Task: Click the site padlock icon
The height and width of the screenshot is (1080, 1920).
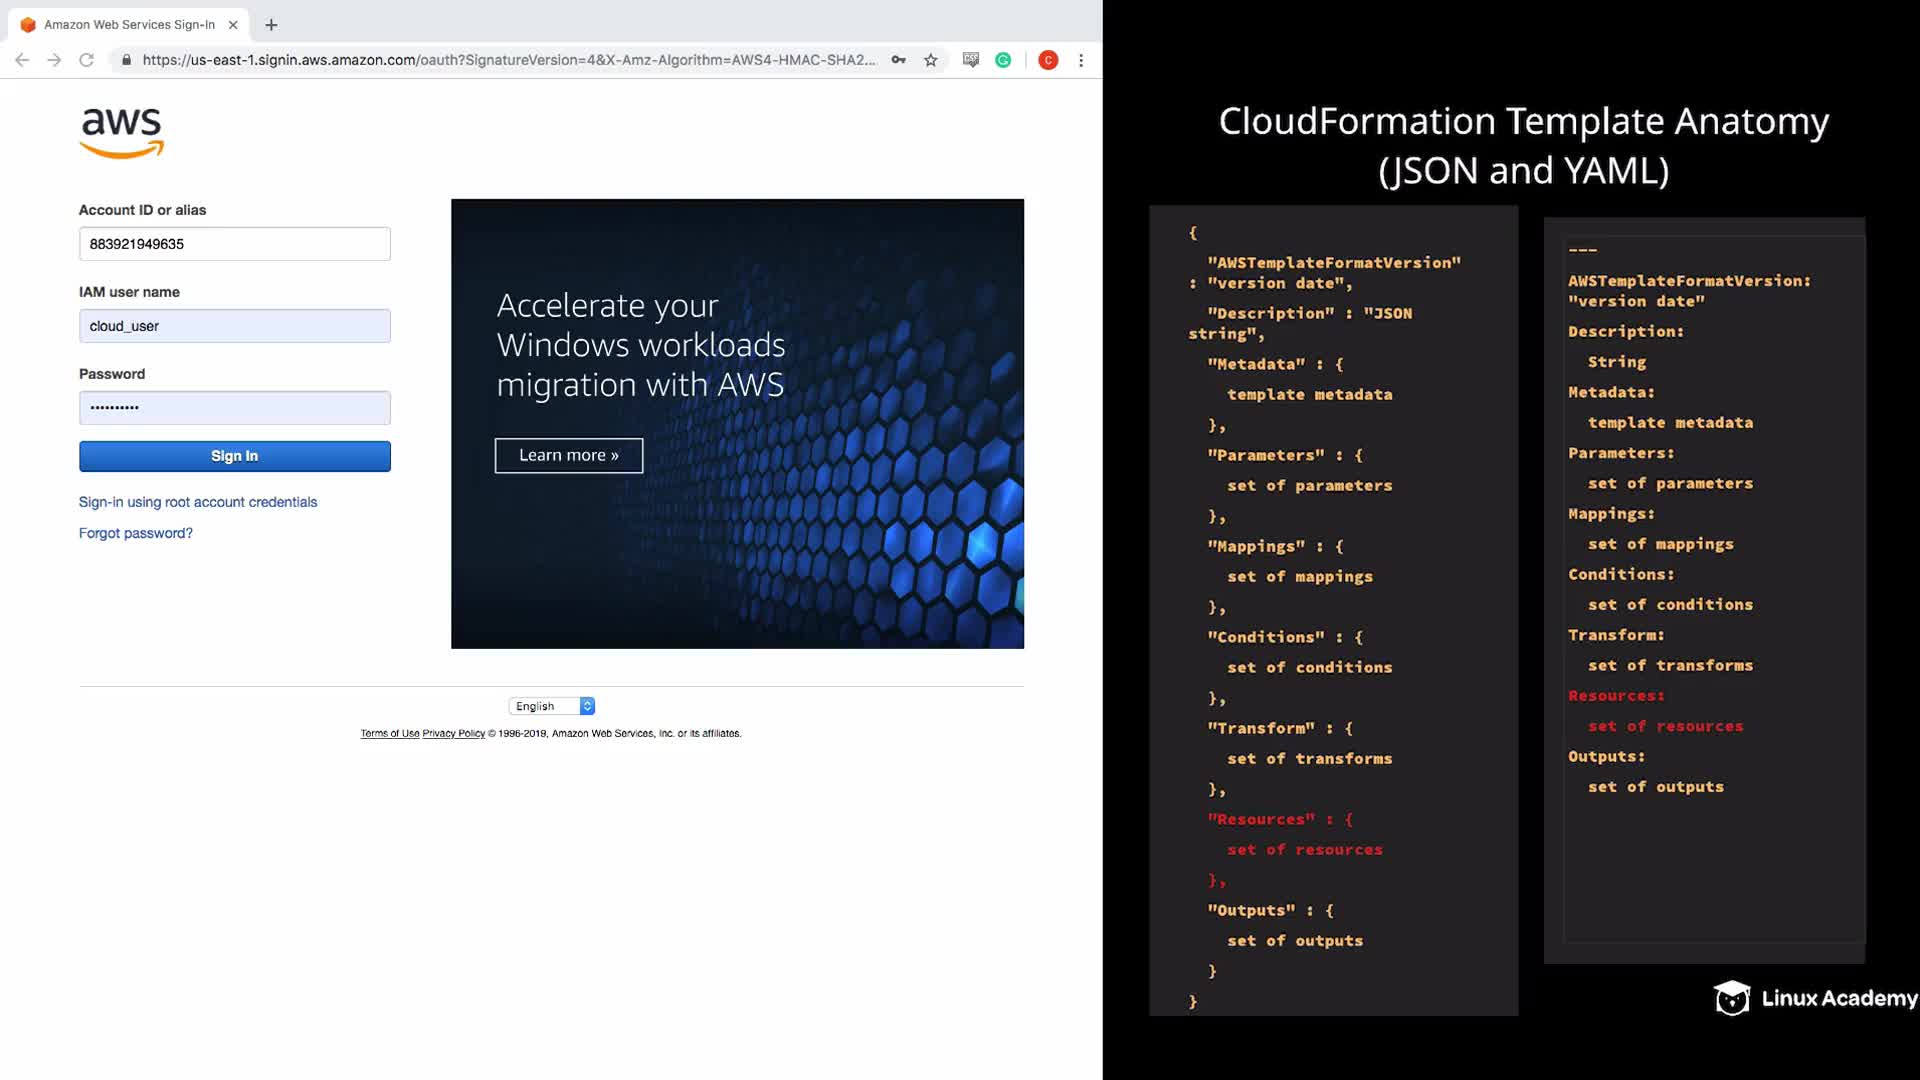Action: (x=126, y=60)
